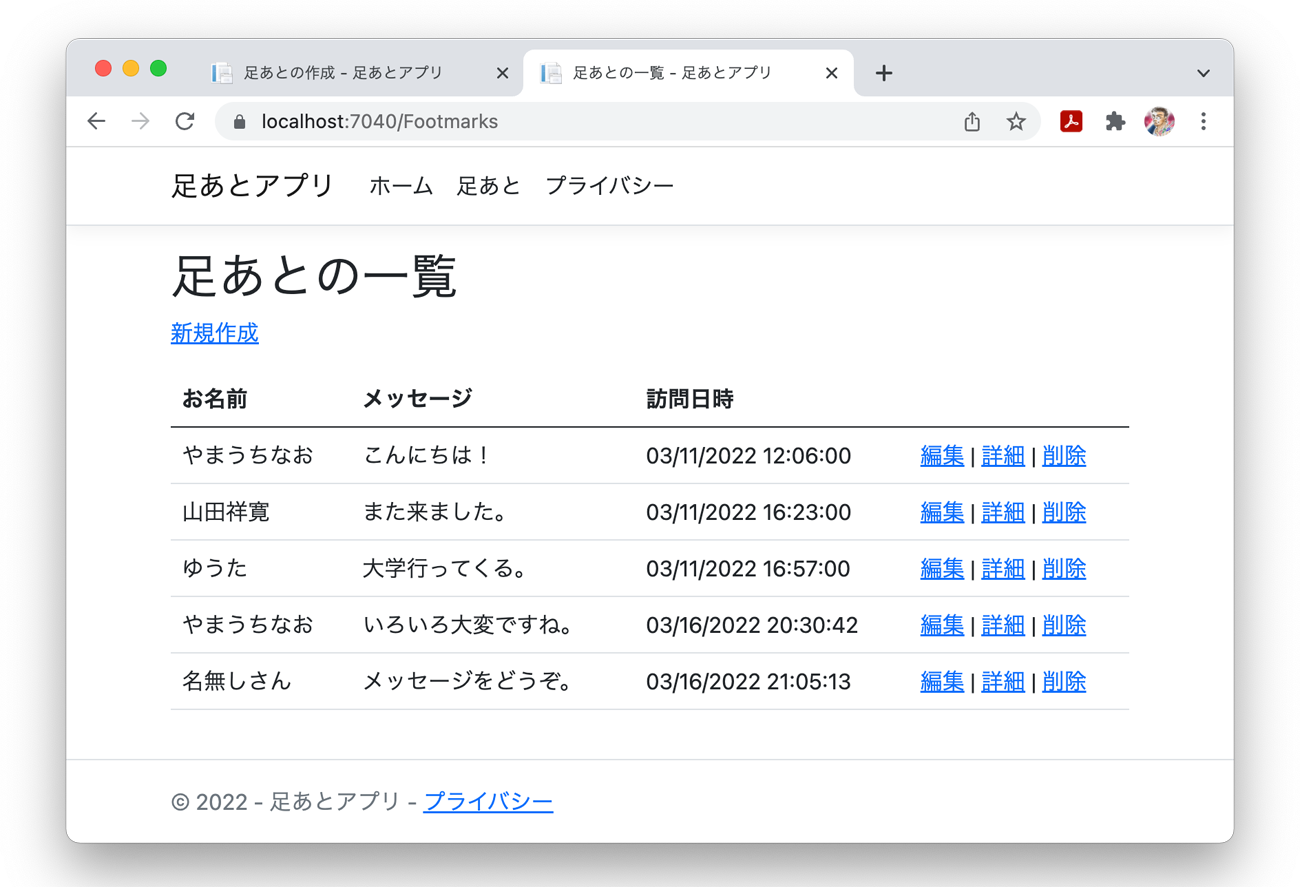
Task: Click 詳細 for こんにちは！ row
Action: 1003,456
